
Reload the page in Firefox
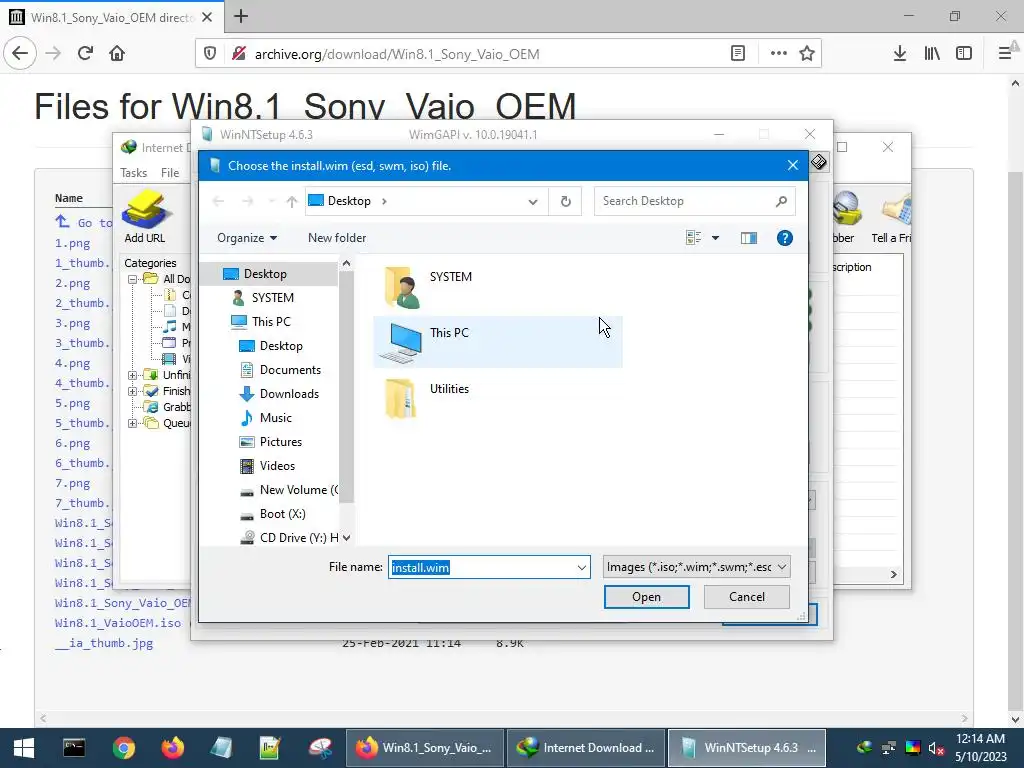coord(85,54)
